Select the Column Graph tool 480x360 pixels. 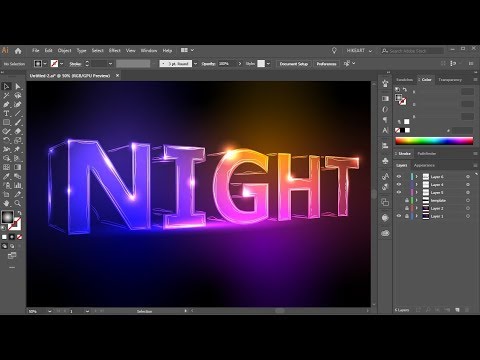point(18,185)
